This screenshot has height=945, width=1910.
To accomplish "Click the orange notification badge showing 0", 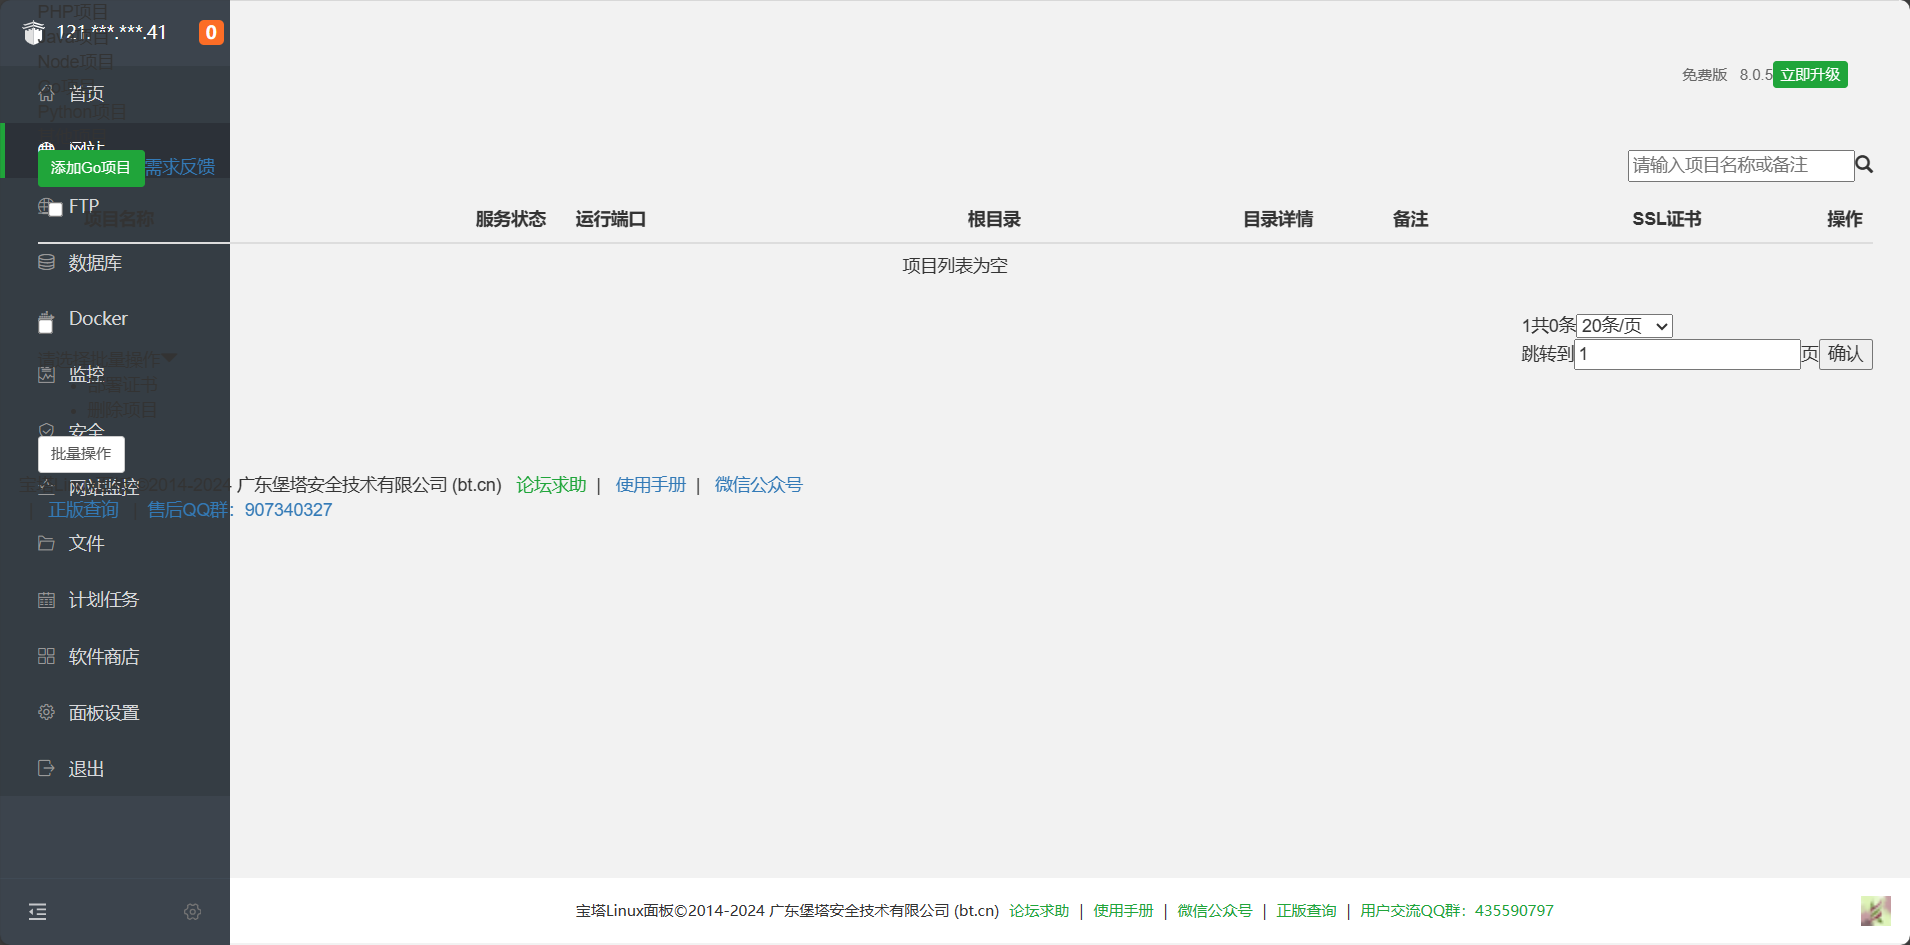I will (x=211, y=32).
